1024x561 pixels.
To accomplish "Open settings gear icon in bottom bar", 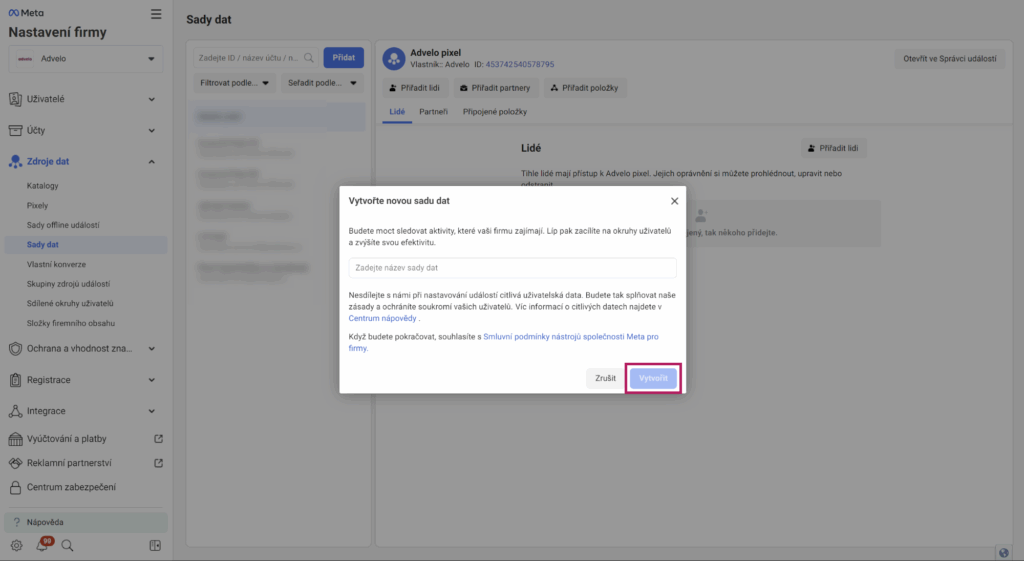I will click(x=17, y=545).
